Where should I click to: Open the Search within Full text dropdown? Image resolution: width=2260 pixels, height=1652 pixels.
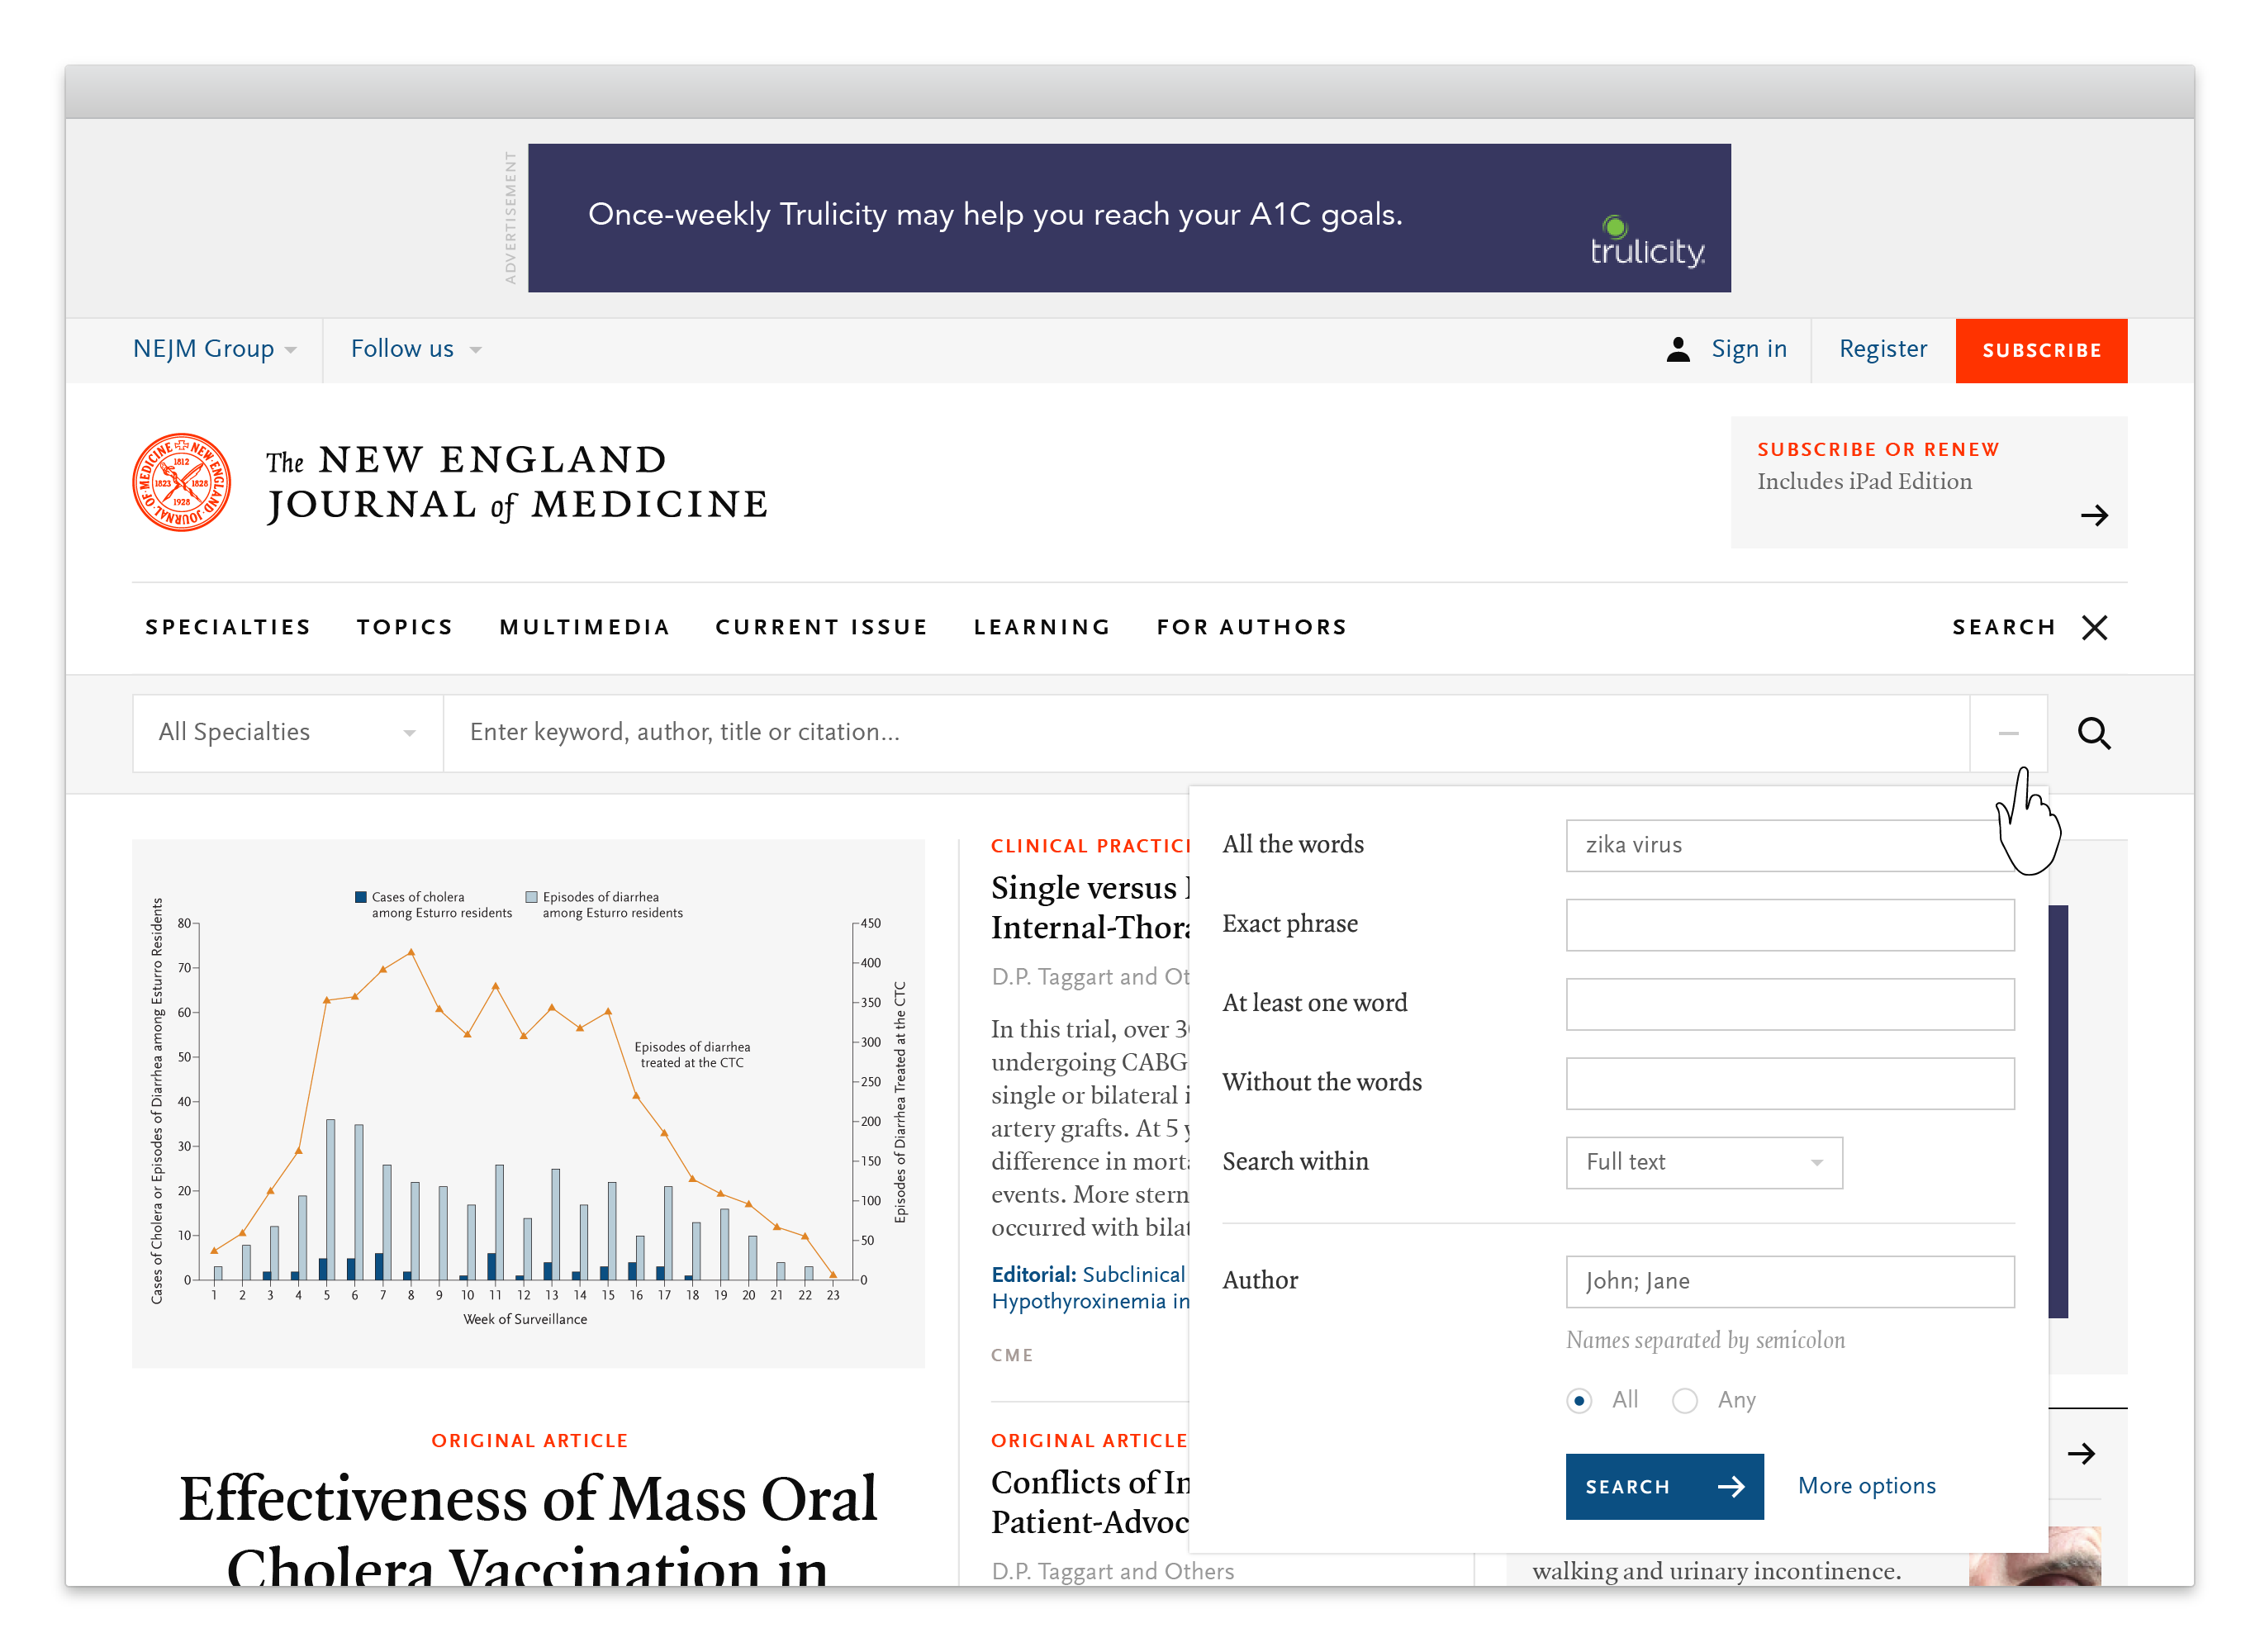(1704, 1162)
